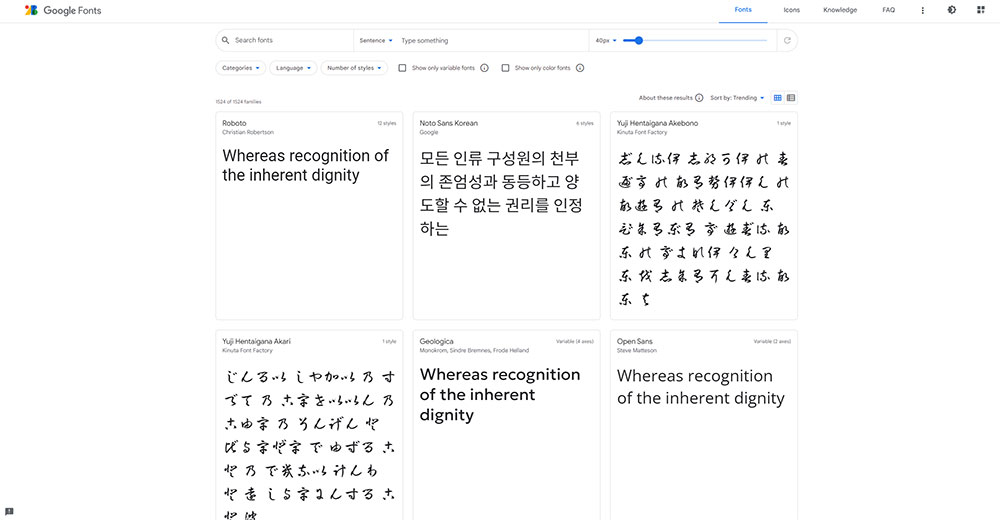
Task: Click the 1 style label on Yuji Hentaigana Akebono
Action: point(783,123)
